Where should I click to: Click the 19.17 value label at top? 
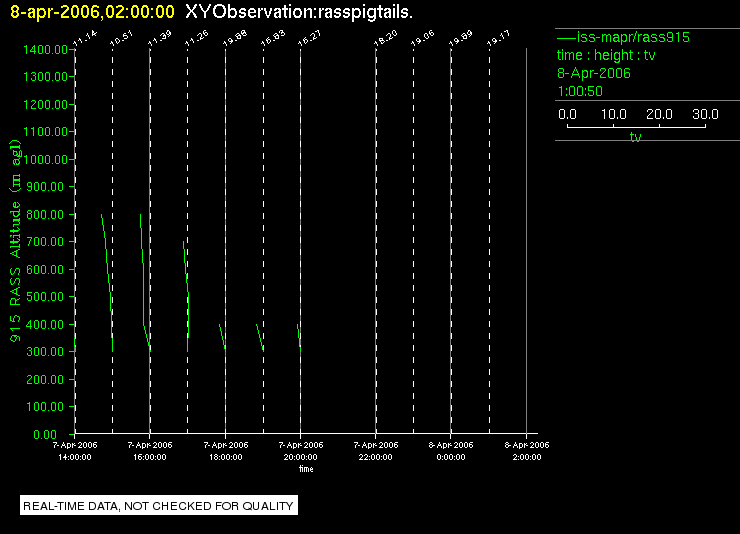(498, 38)
